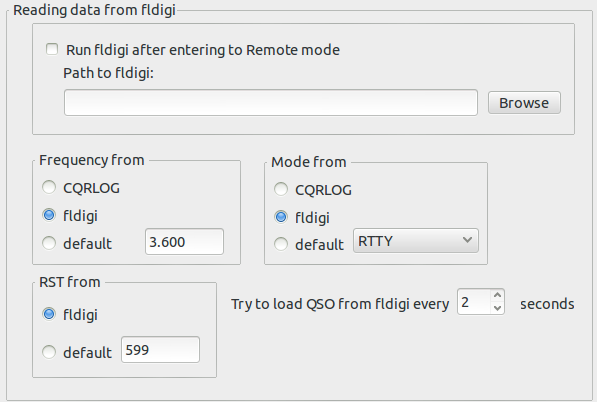Click the Path to fldigi text field
Screen dimensions: 597x402
[271, 102]
